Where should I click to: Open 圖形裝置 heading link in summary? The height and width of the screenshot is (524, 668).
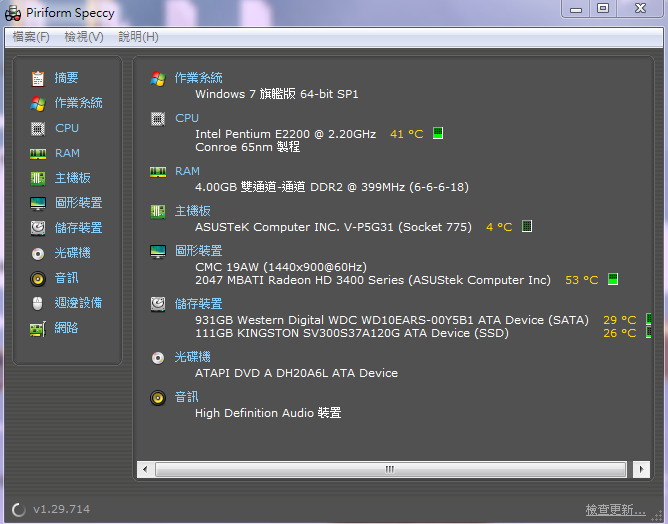(x=199, y=251)
